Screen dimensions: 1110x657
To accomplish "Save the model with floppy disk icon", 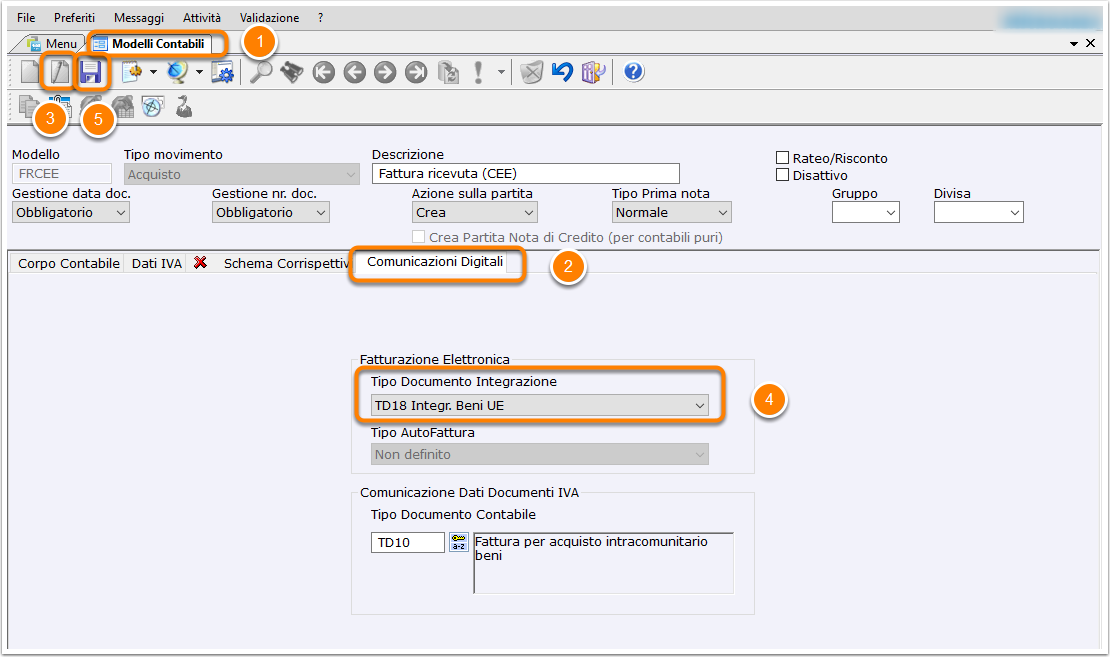I will pos(91,72).
